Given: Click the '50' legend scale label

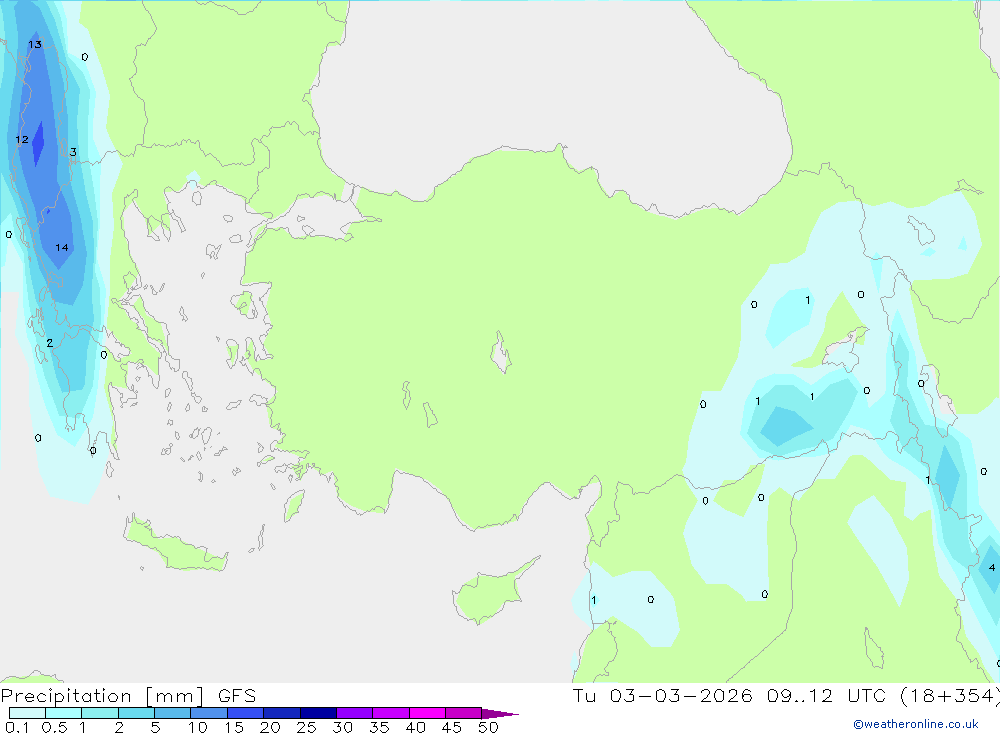Looking at the screenshot, I should point(489,727).
